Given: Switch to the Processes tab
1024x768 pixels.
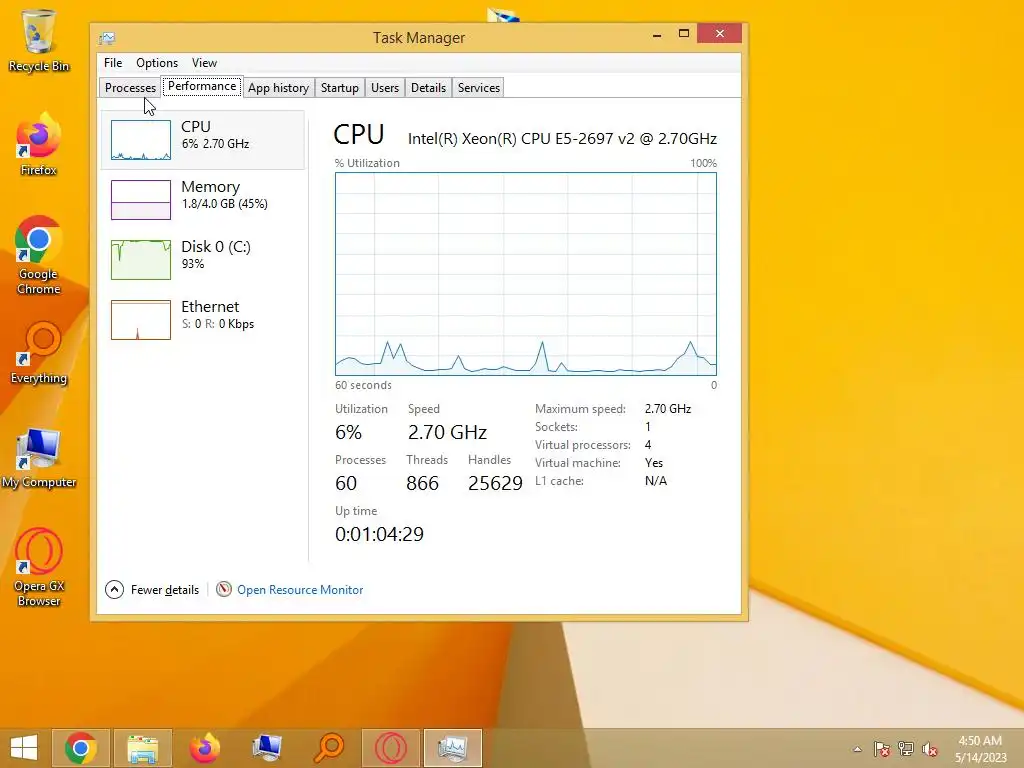Looking at the screenshot, I should (x=131, y=88).
